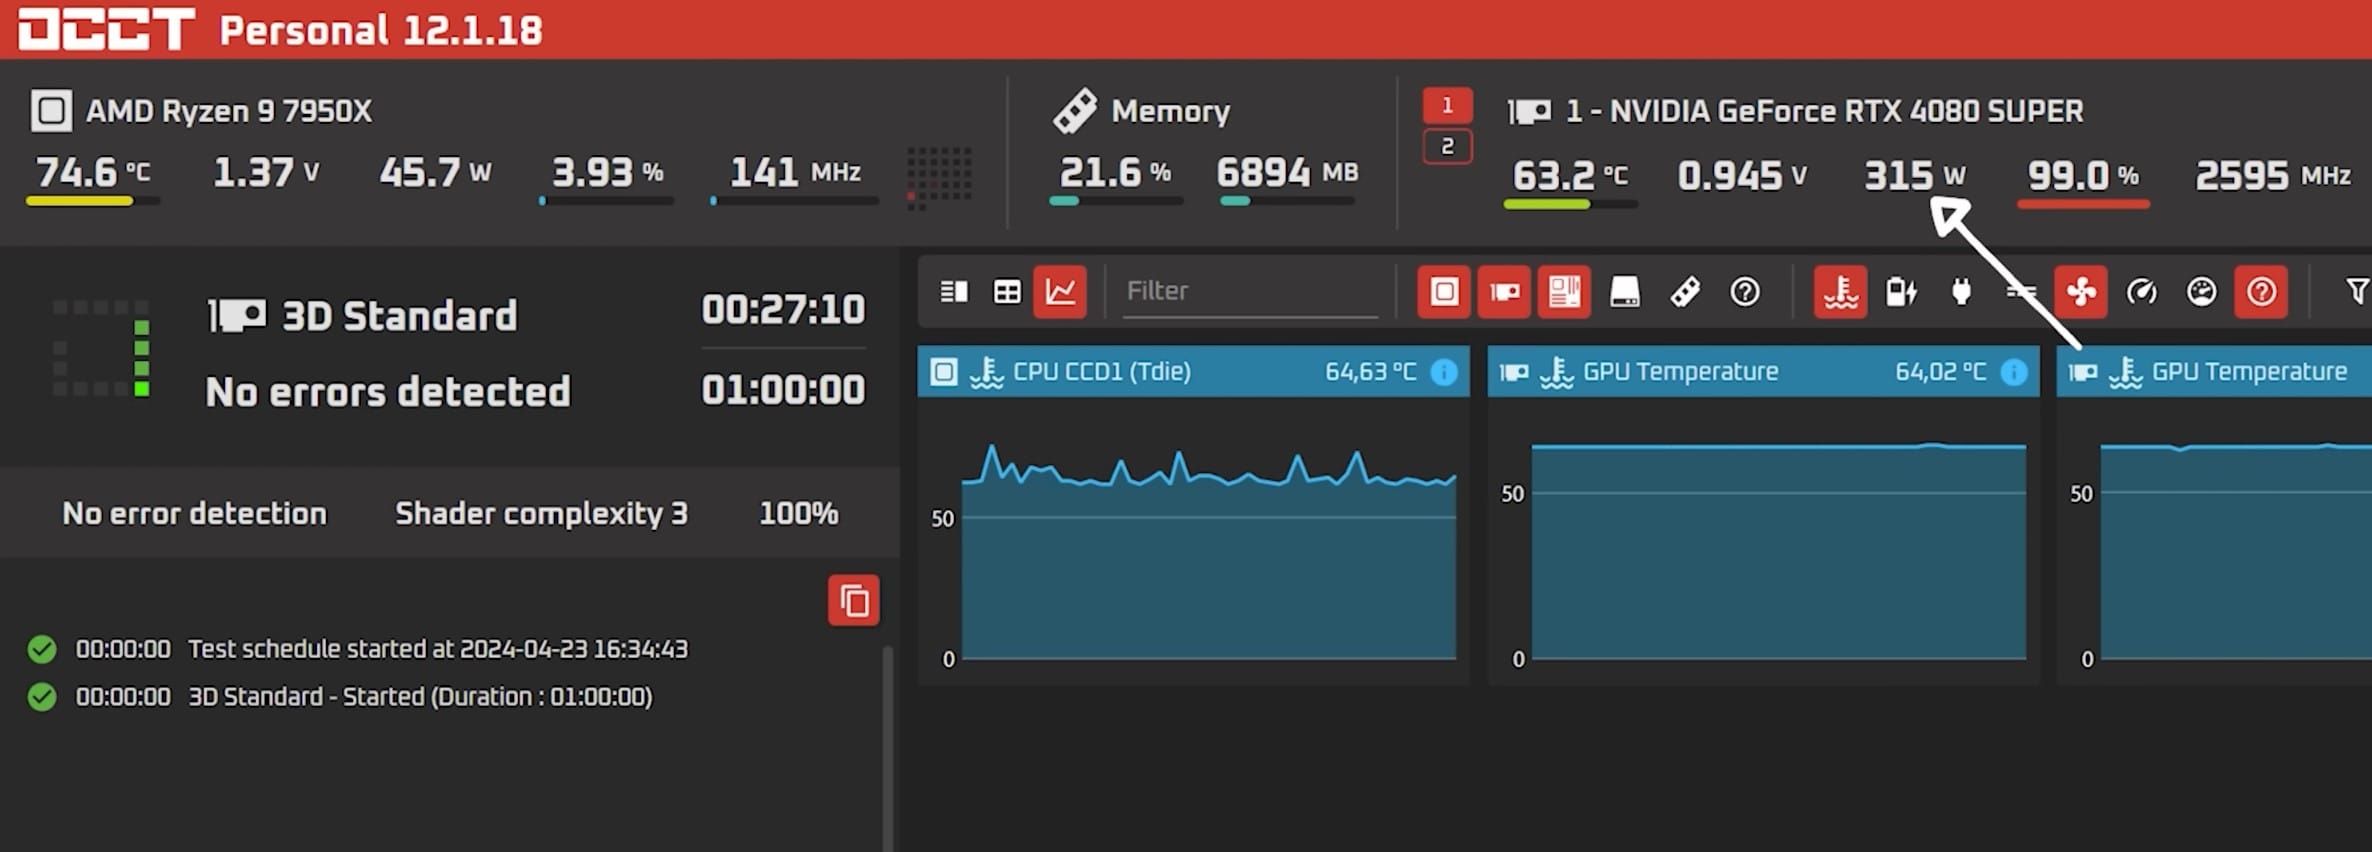The image size is (2372, 852).
Task: Click the GPU card icon beside RTX 4080
Action: coord(1529,111)
